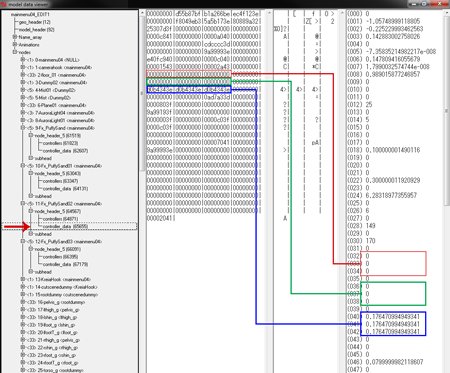Click the model data viewer title bar icon
The image size is (450, 373).
pyautogui.click(x=3, y=4)
